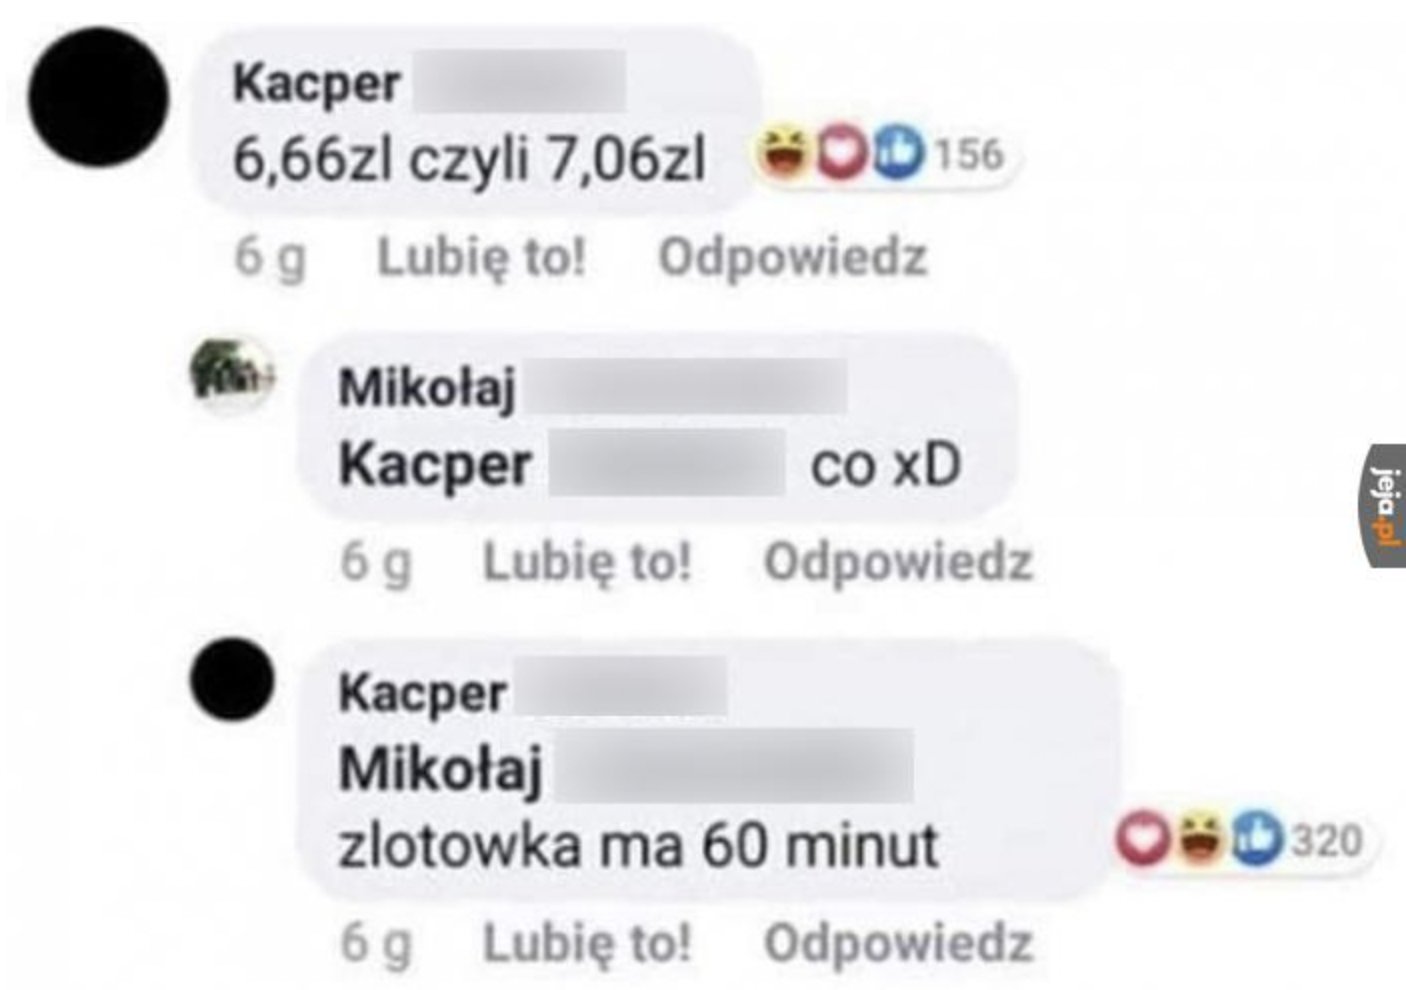Click the tagged name Kacper in Mikołaj's reply
1406x990 pixels.
click(x=434, y=465)
